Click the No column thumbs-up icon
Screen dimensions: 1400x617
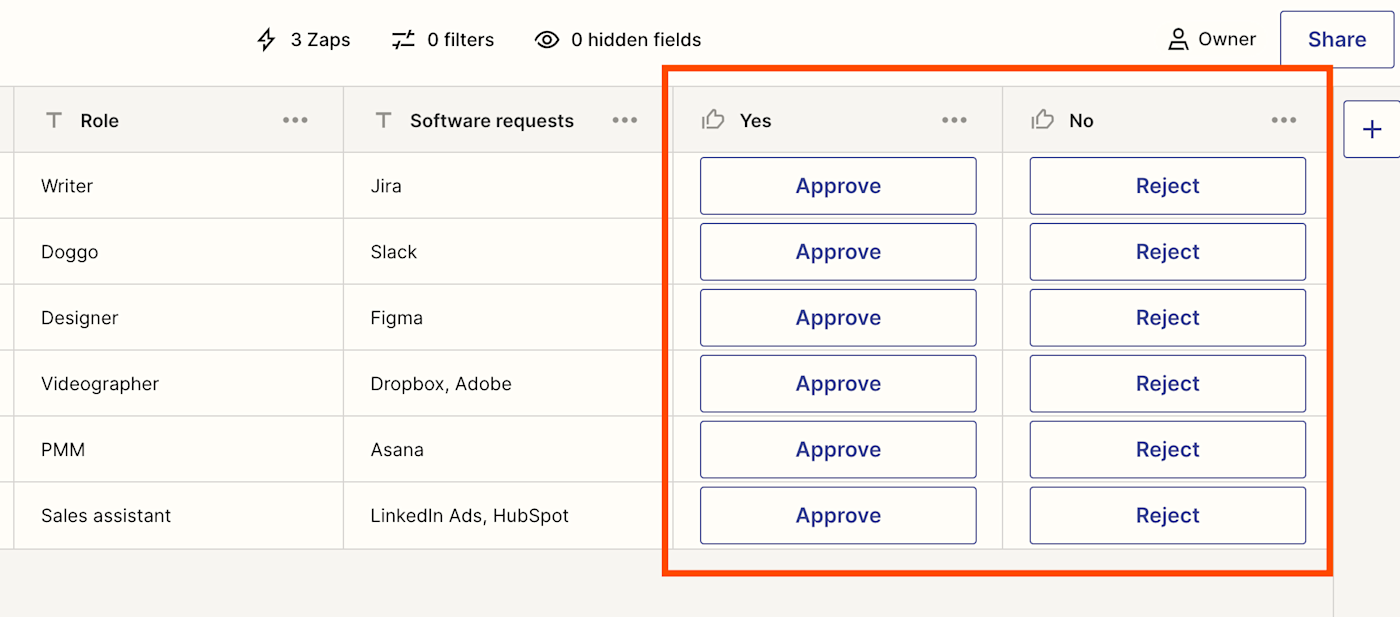click(1043, 120)
